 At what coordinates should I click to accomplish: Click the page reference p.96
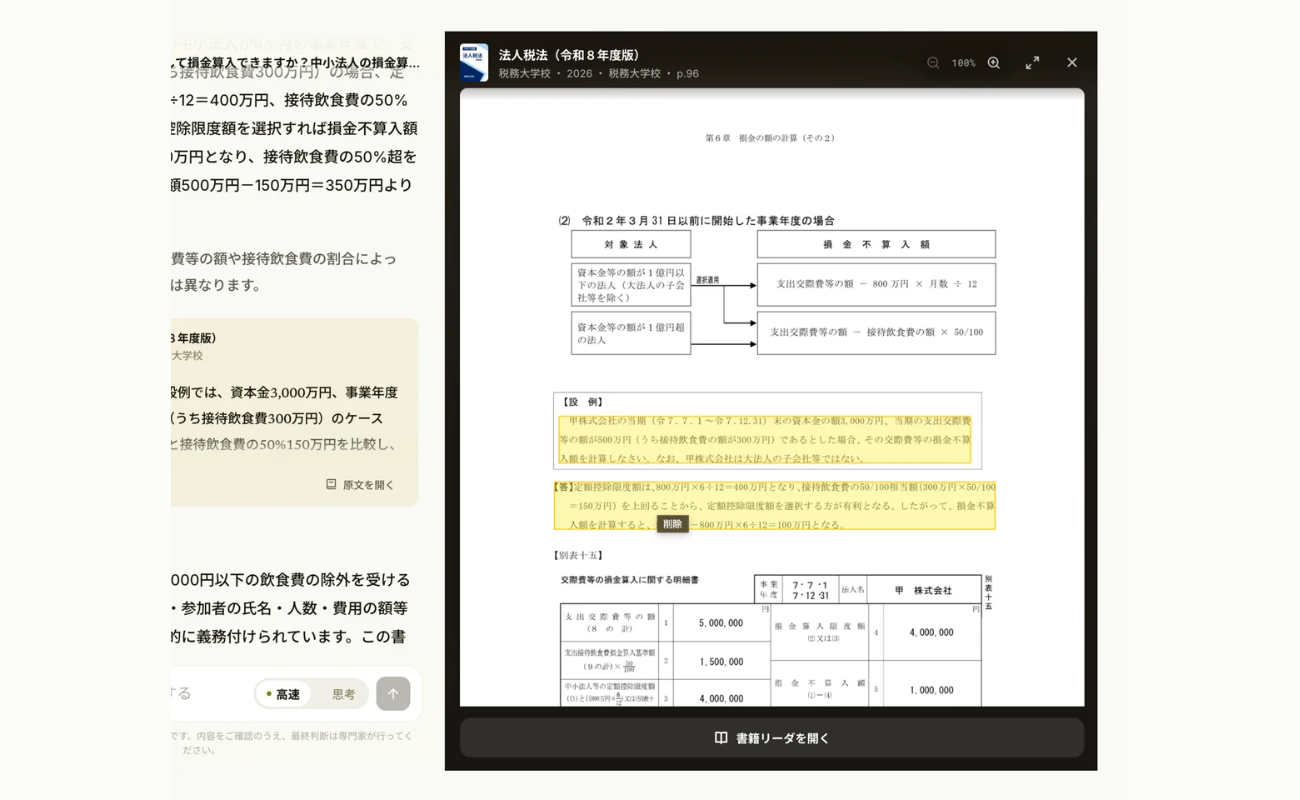(688, 74)
